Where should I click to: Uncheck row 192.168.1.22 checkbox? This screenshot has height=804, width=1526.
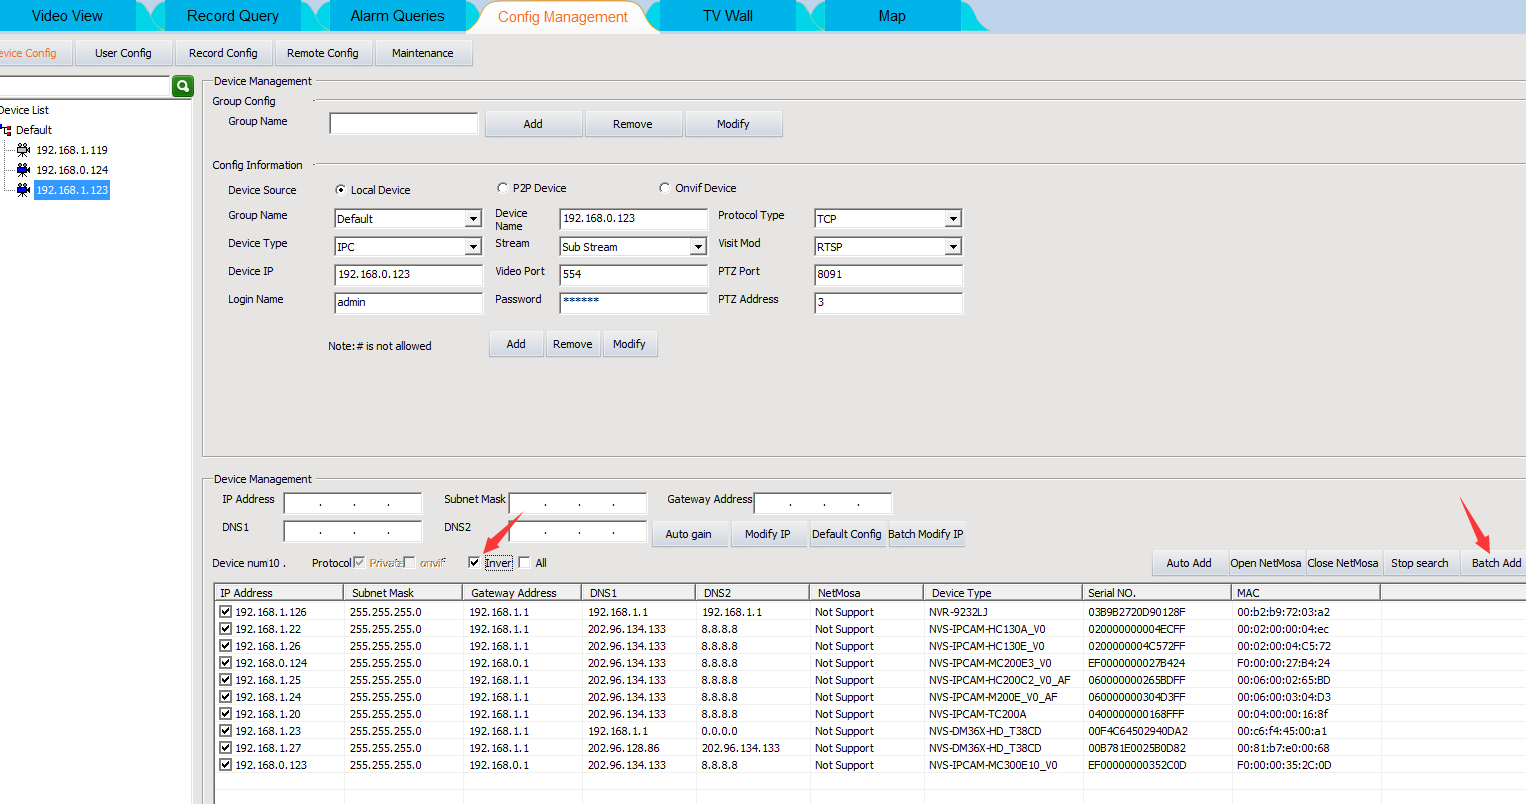click(226, 629)
